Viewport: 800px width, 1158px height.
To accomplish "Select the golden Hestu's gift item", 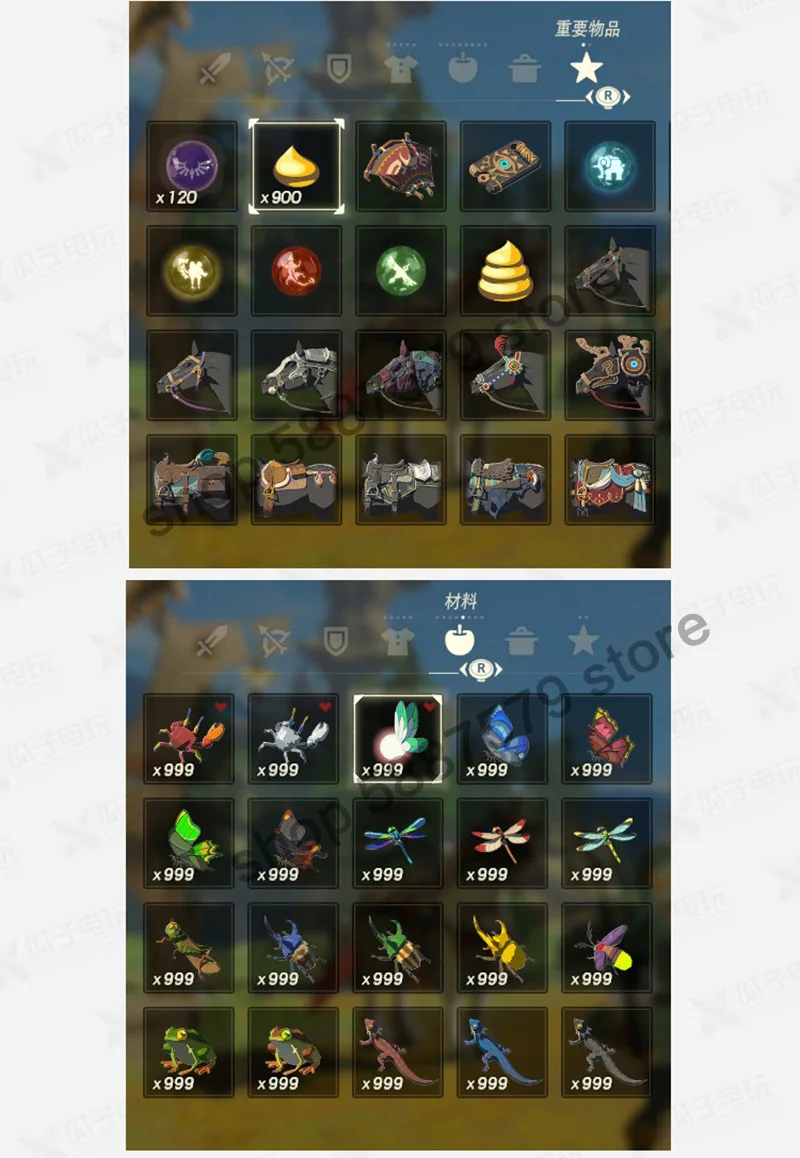I will coord(505,271).
